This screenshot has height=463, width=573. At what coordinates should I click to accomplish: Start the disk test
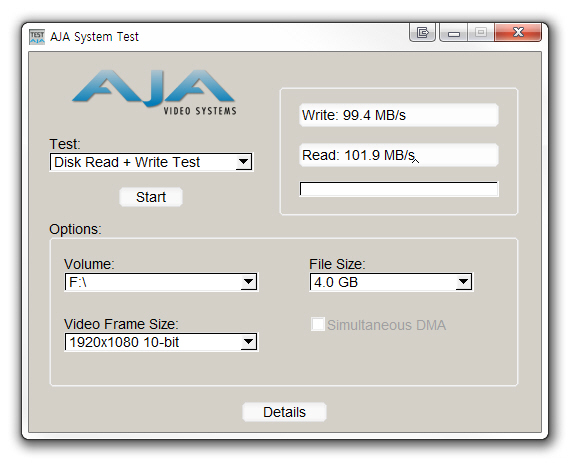tap(151, 197)
